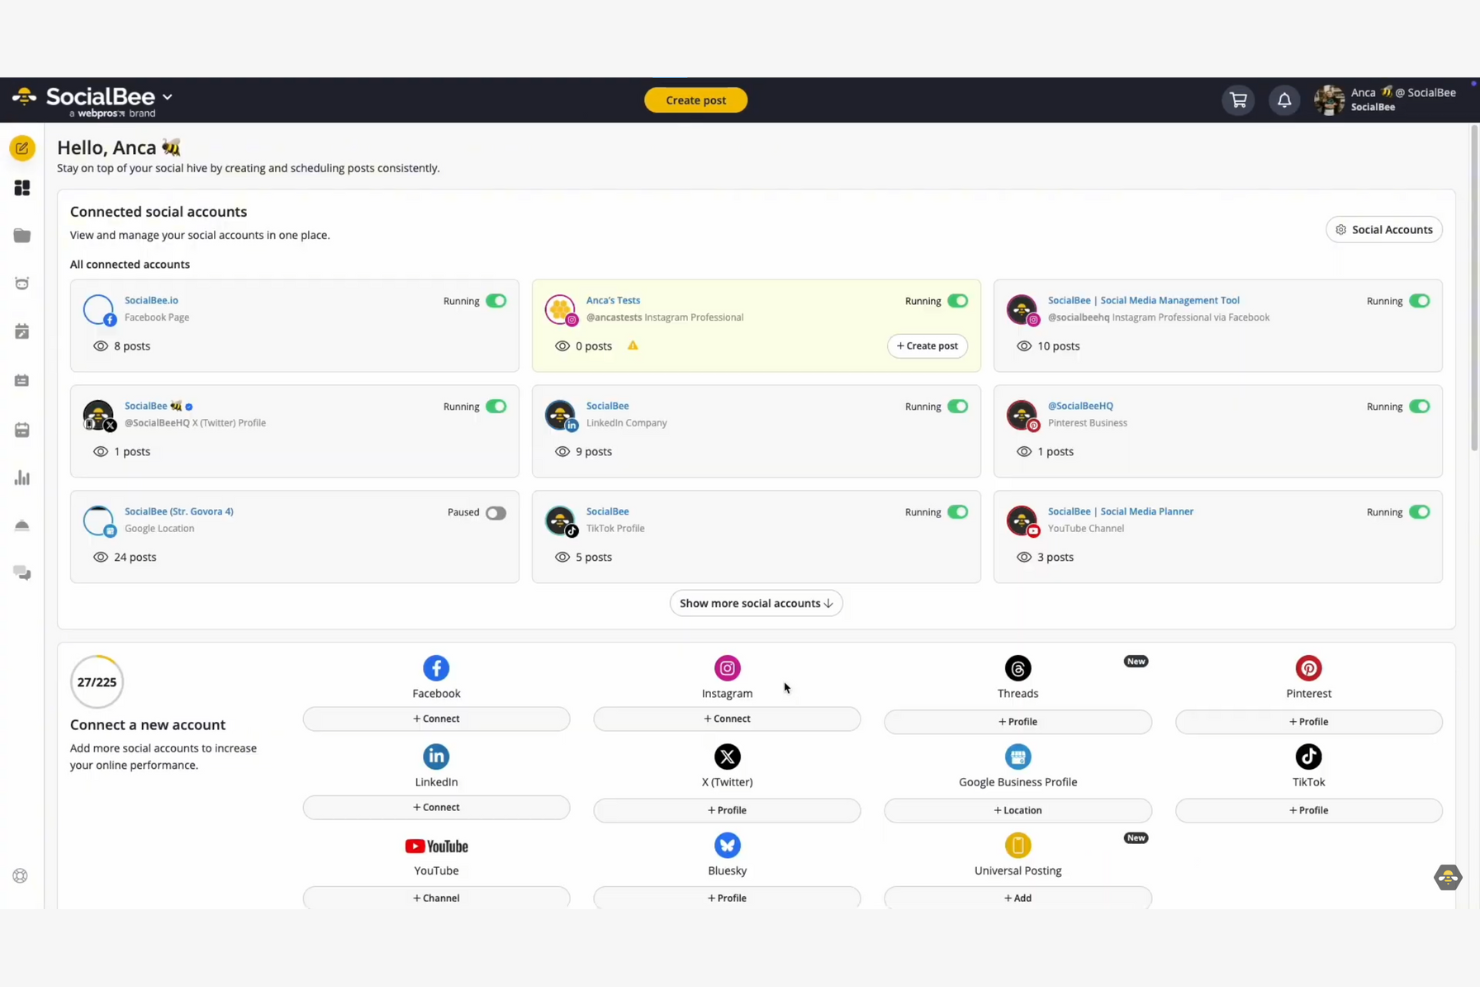1480x987 pixels.
Task: Click the notifications bell icon
Action: point(1285,99)
